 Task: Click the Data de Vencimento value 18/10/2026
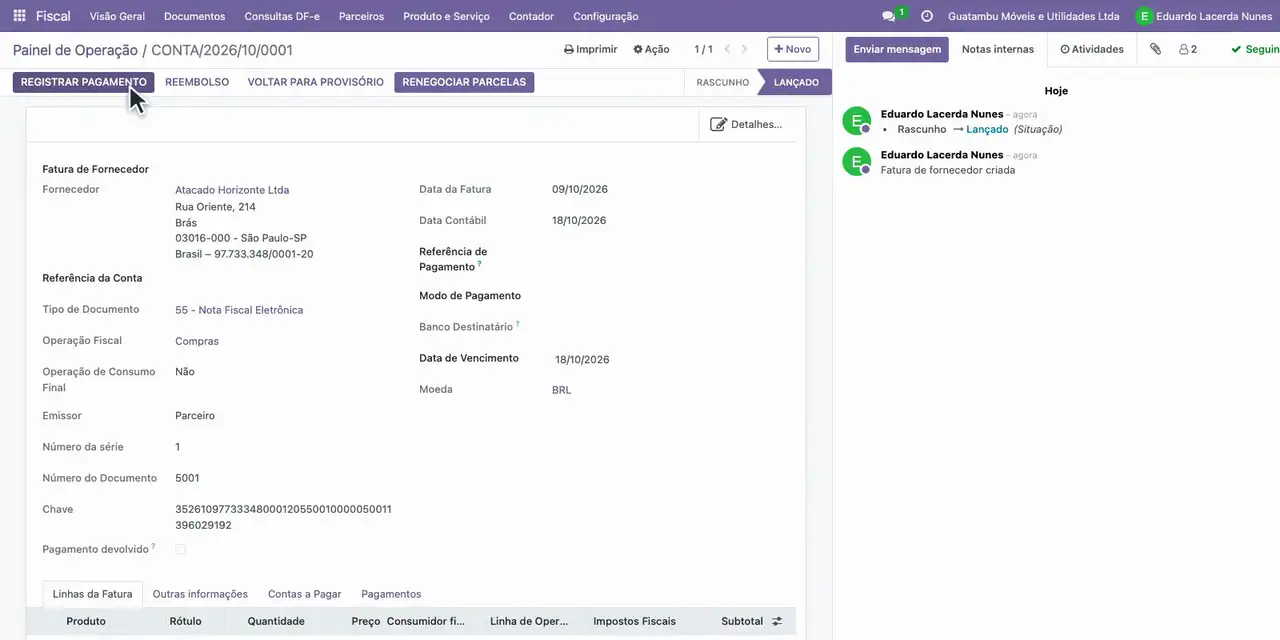582,359
